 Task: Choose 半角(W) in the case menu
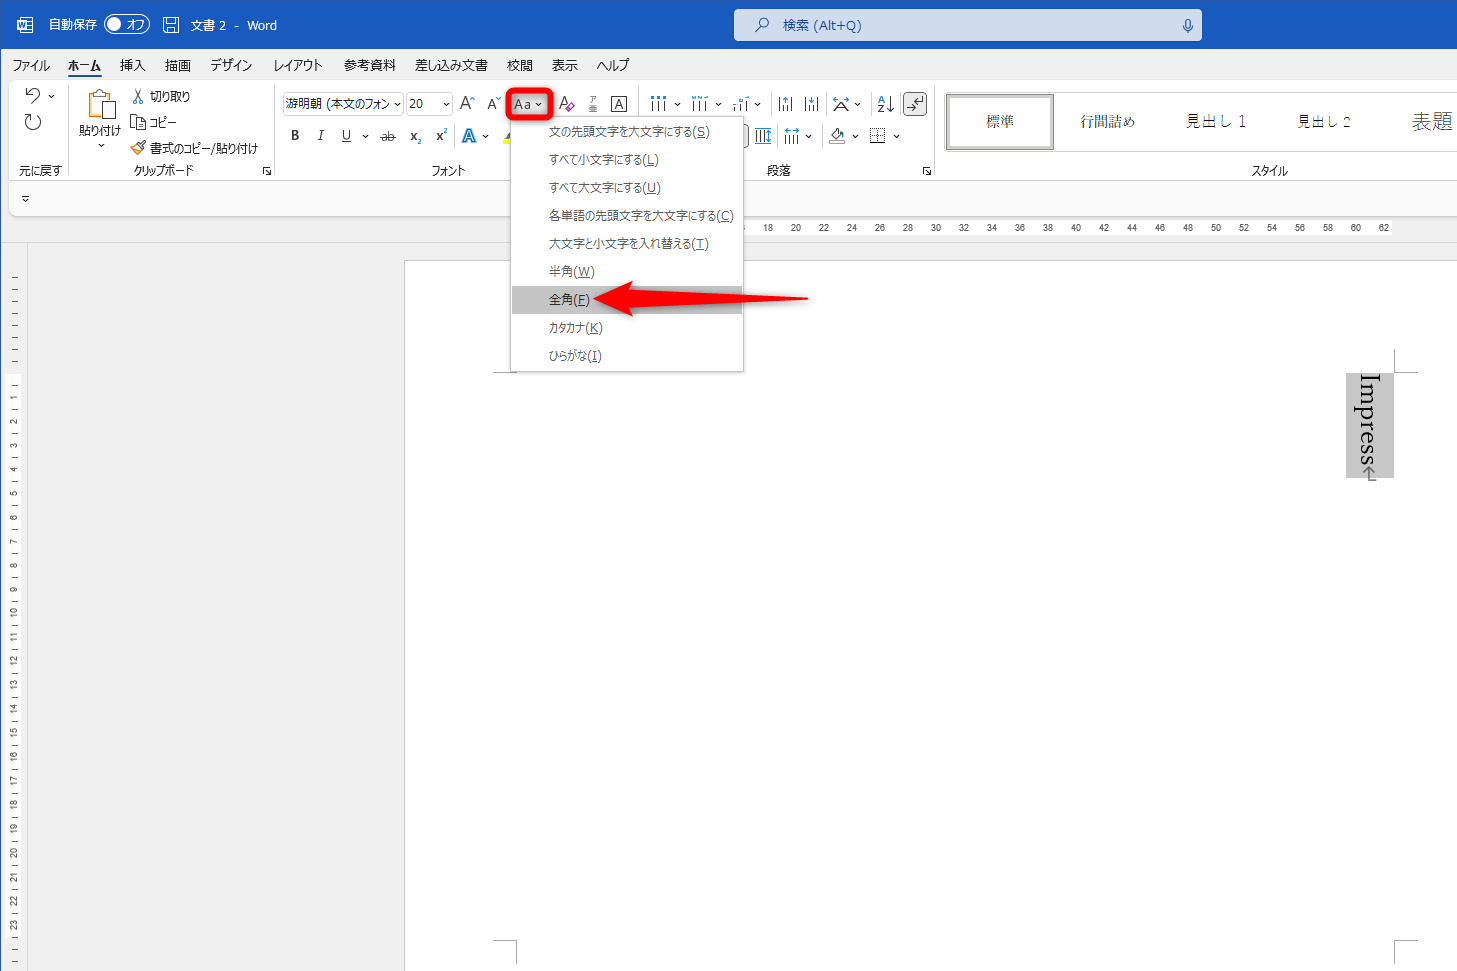(x=627, y=272)
